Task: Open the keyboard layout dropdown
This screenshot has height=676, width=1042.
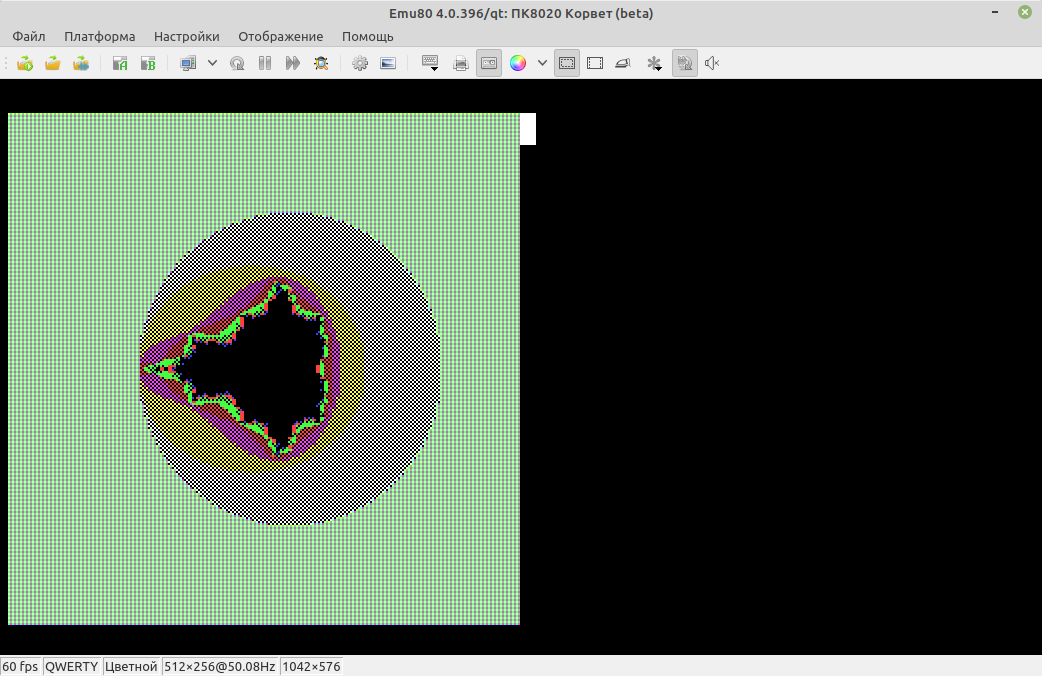Action: click(431, 63)
